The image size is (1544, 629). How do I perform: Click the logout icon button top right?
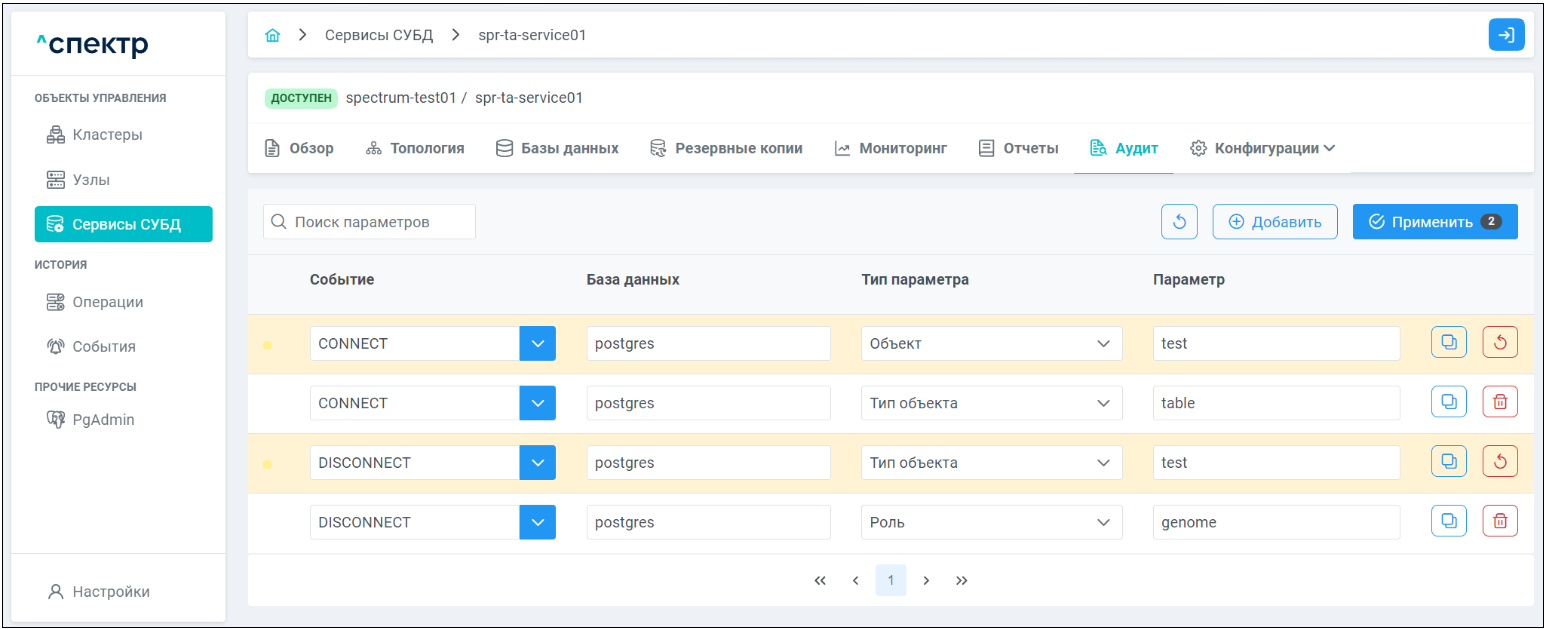pos(1506,35)
